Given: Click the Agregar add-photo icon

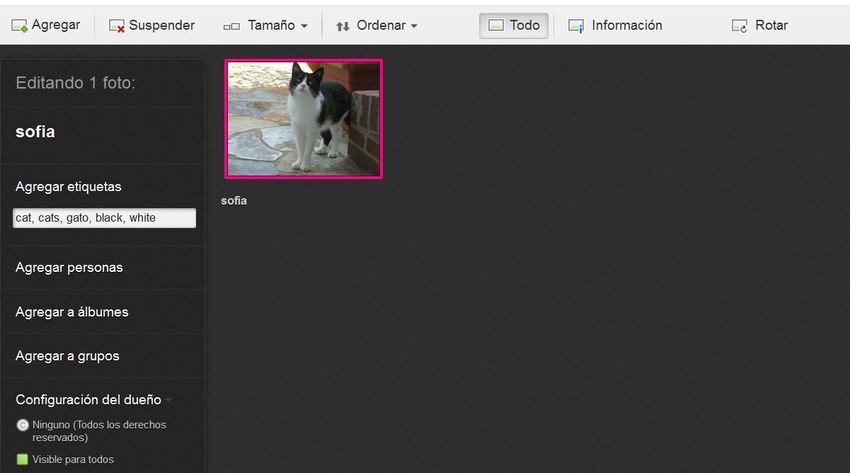Looking at the screenshot, I should 19,26.
